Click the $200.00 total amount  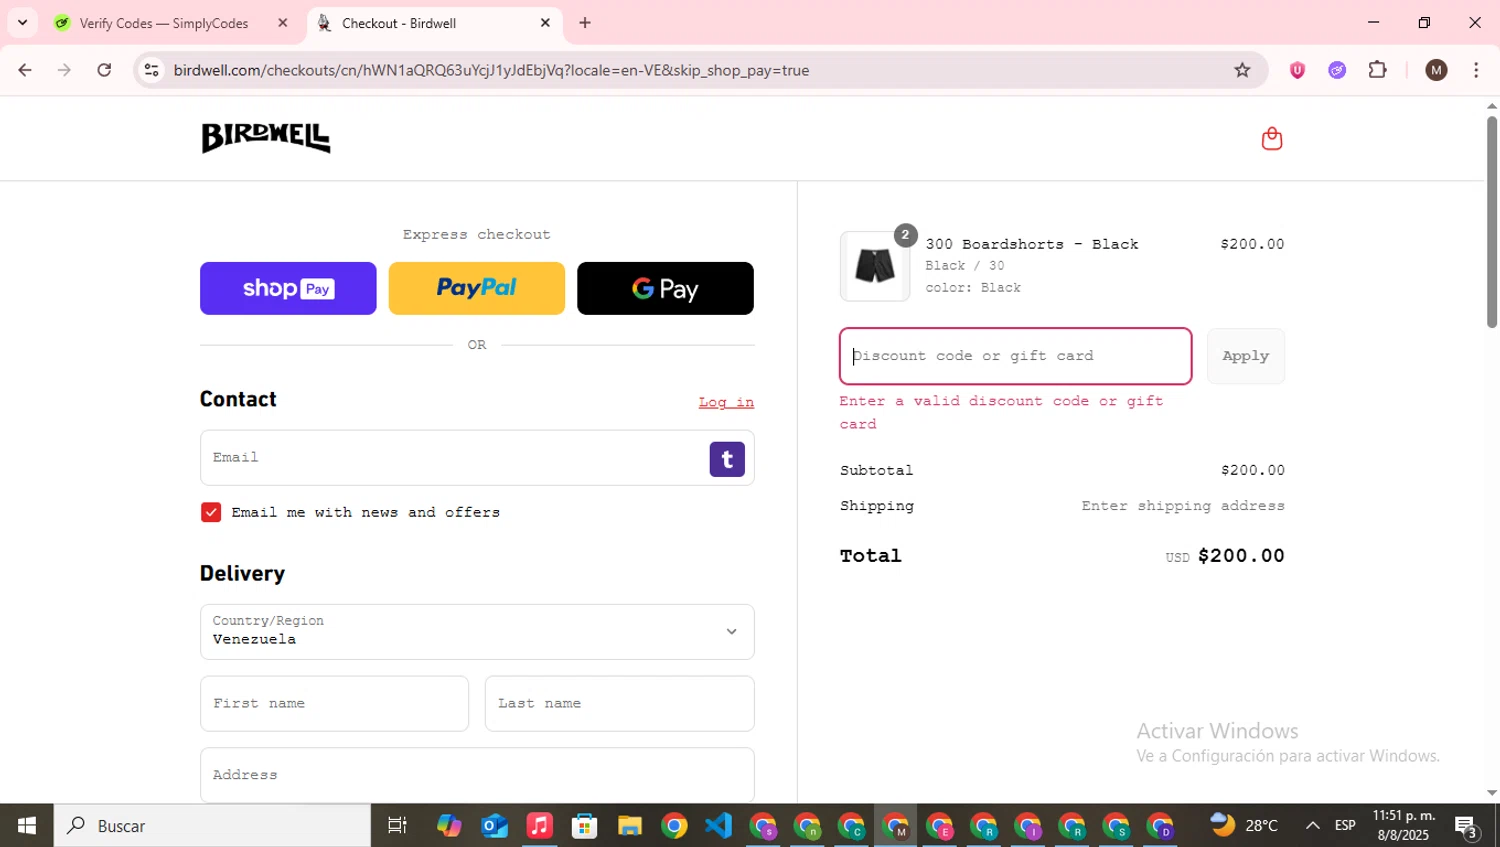pos(1241,556)
